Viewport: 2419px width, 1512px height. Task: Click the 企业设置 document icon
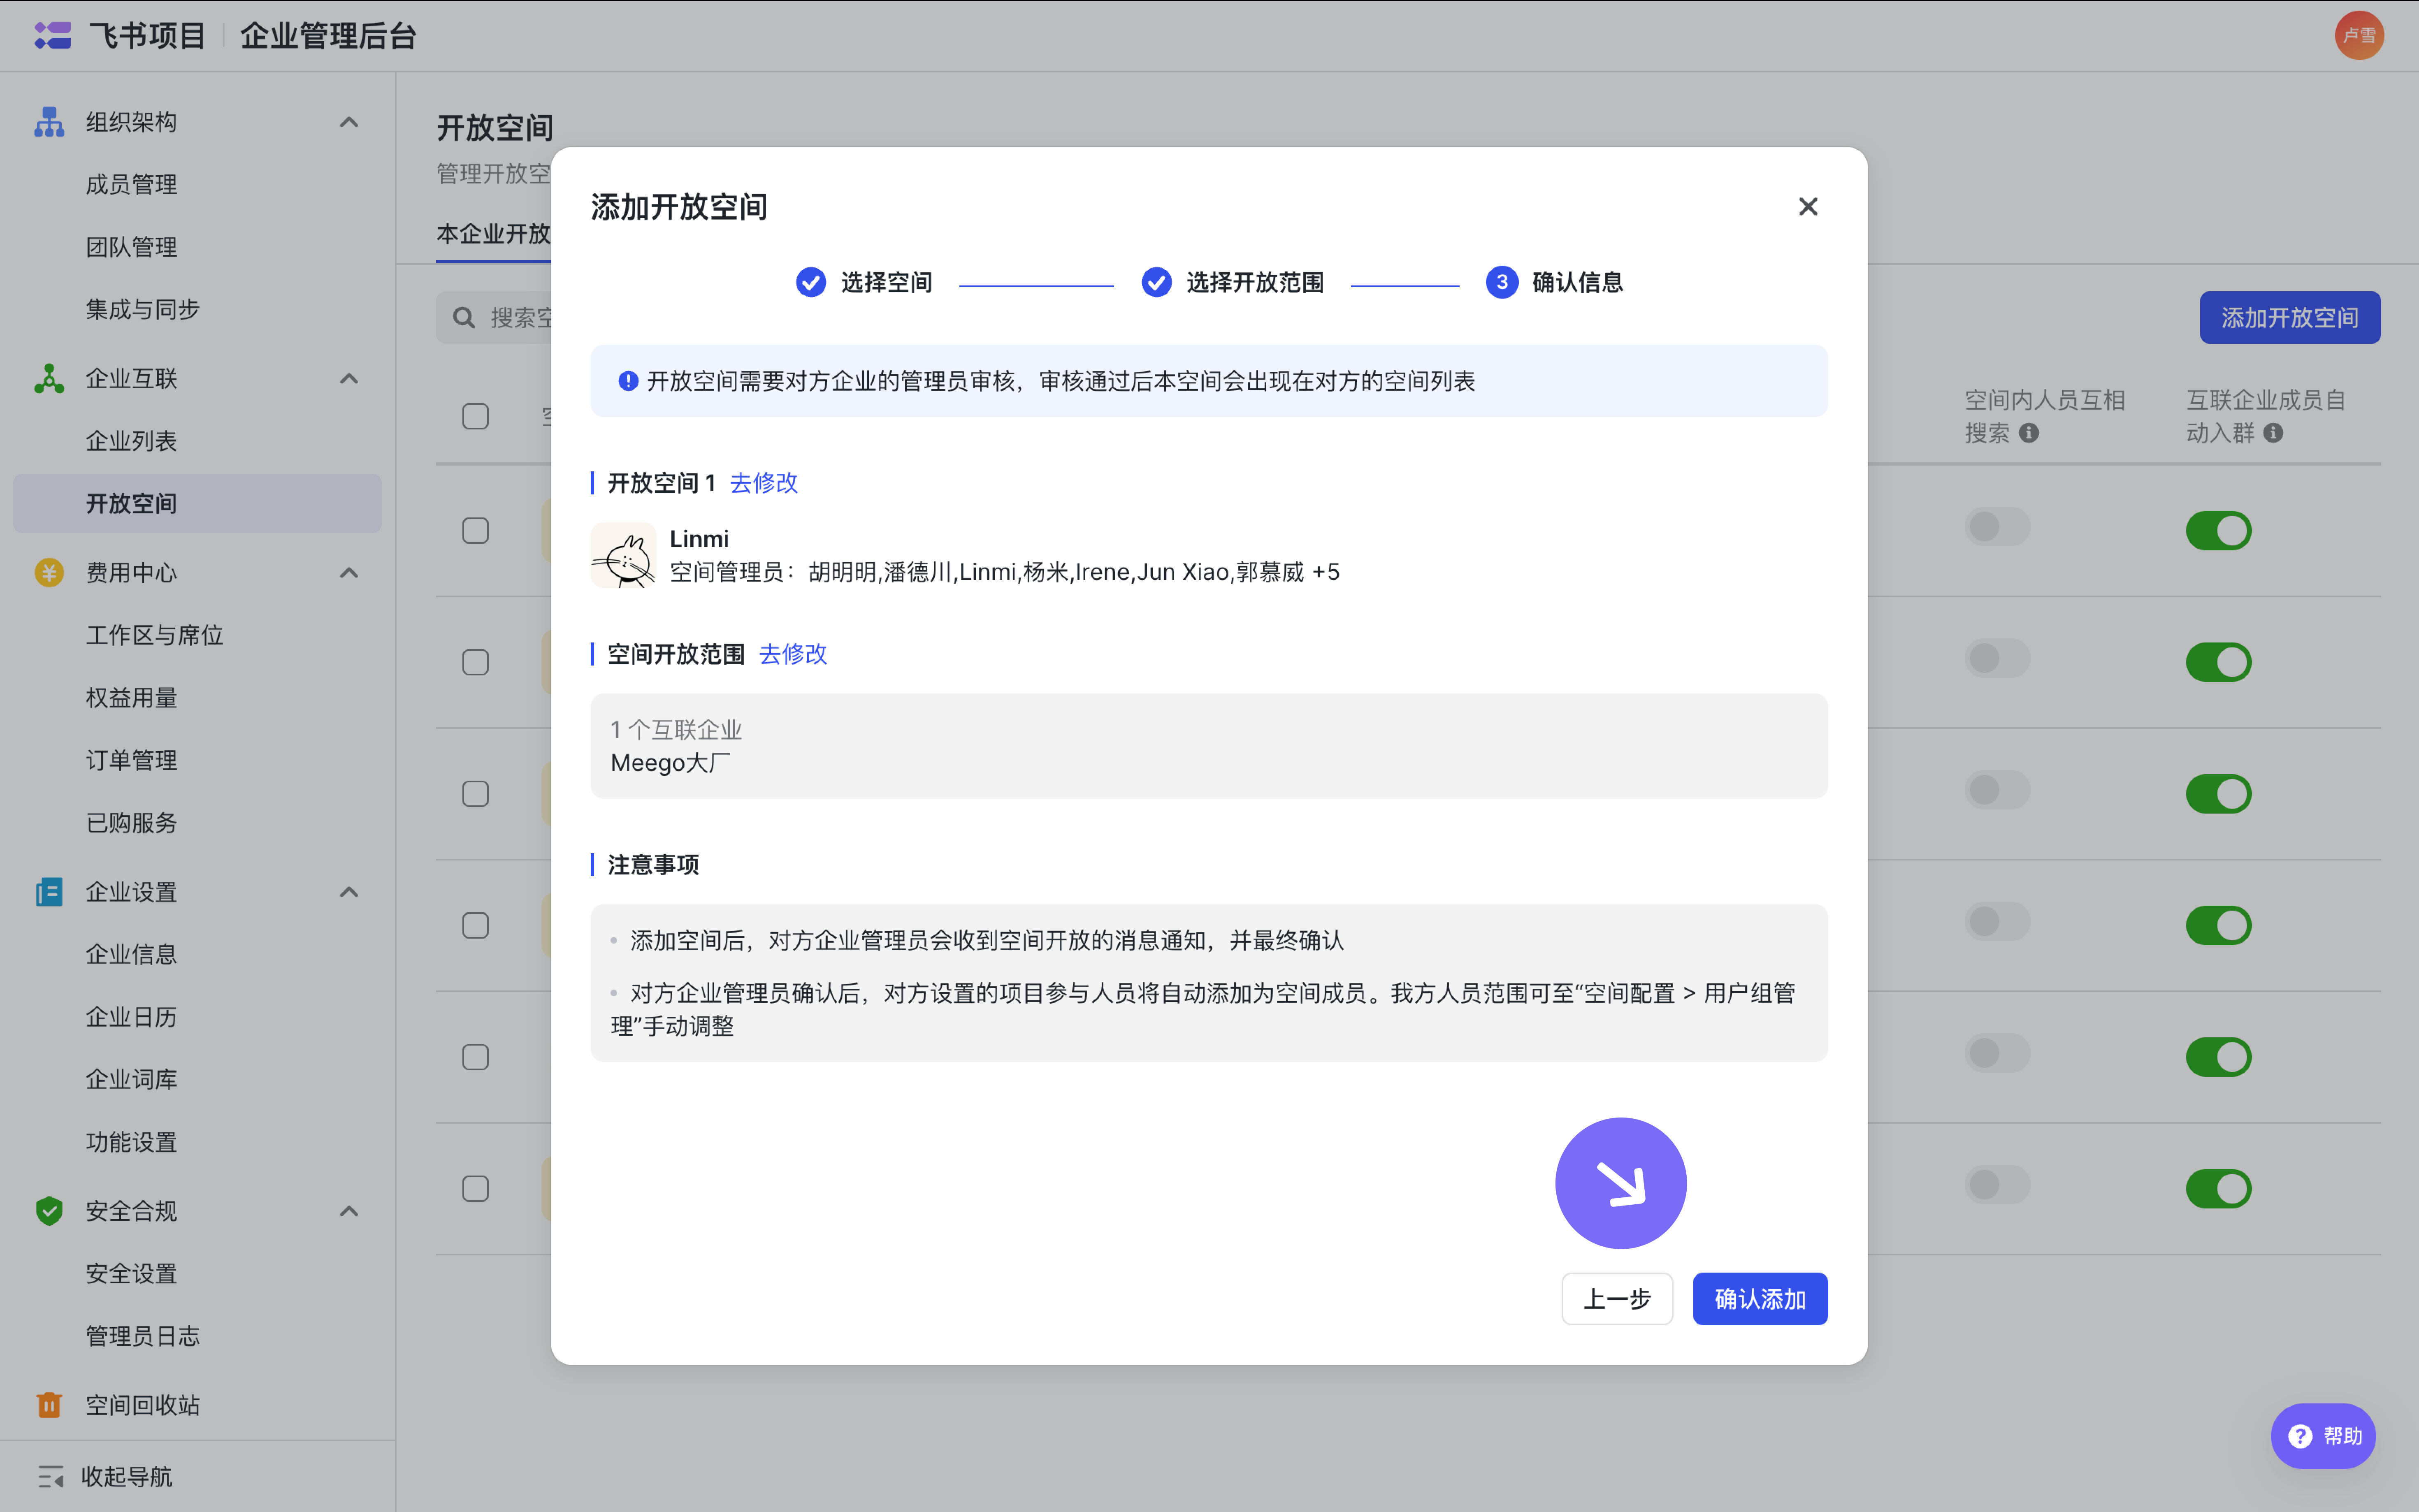49,892
